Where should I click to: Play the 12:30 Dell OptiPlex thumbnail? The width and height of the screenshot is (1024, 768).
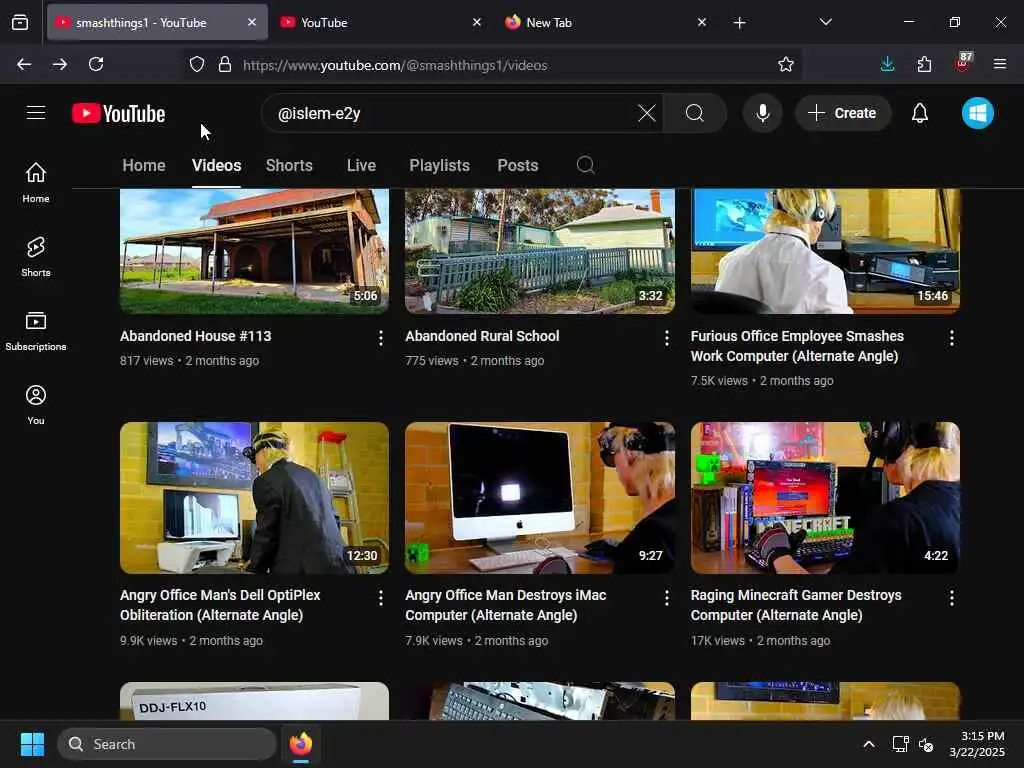click(x=254, y=498)
